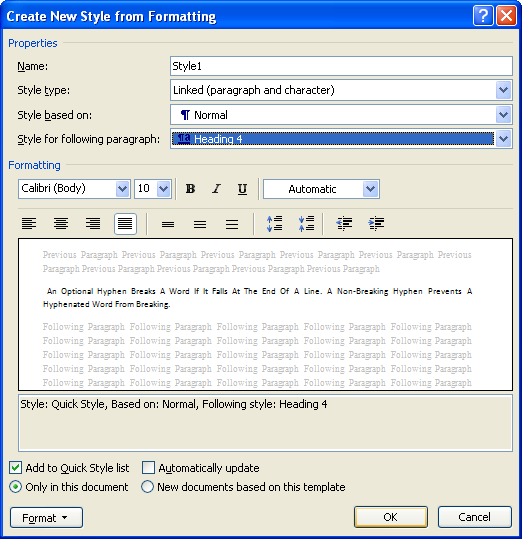Open the Format menu button
Screen dimensions: 522x539
(x=46, y=517)
